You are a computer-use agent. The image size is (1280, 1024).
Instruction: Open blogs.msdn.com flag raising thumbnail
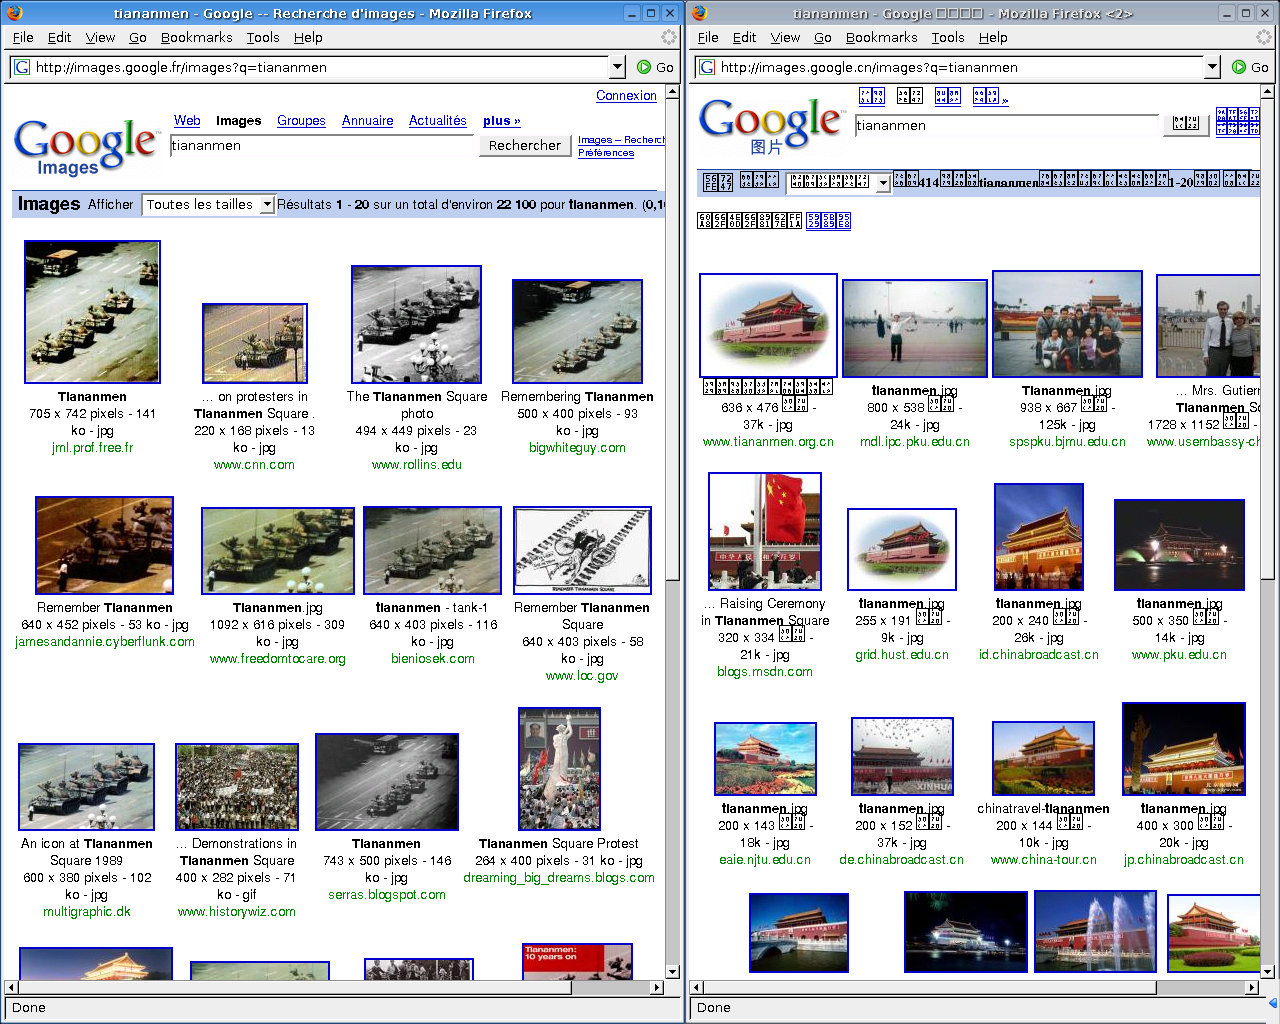pos(765,531)
